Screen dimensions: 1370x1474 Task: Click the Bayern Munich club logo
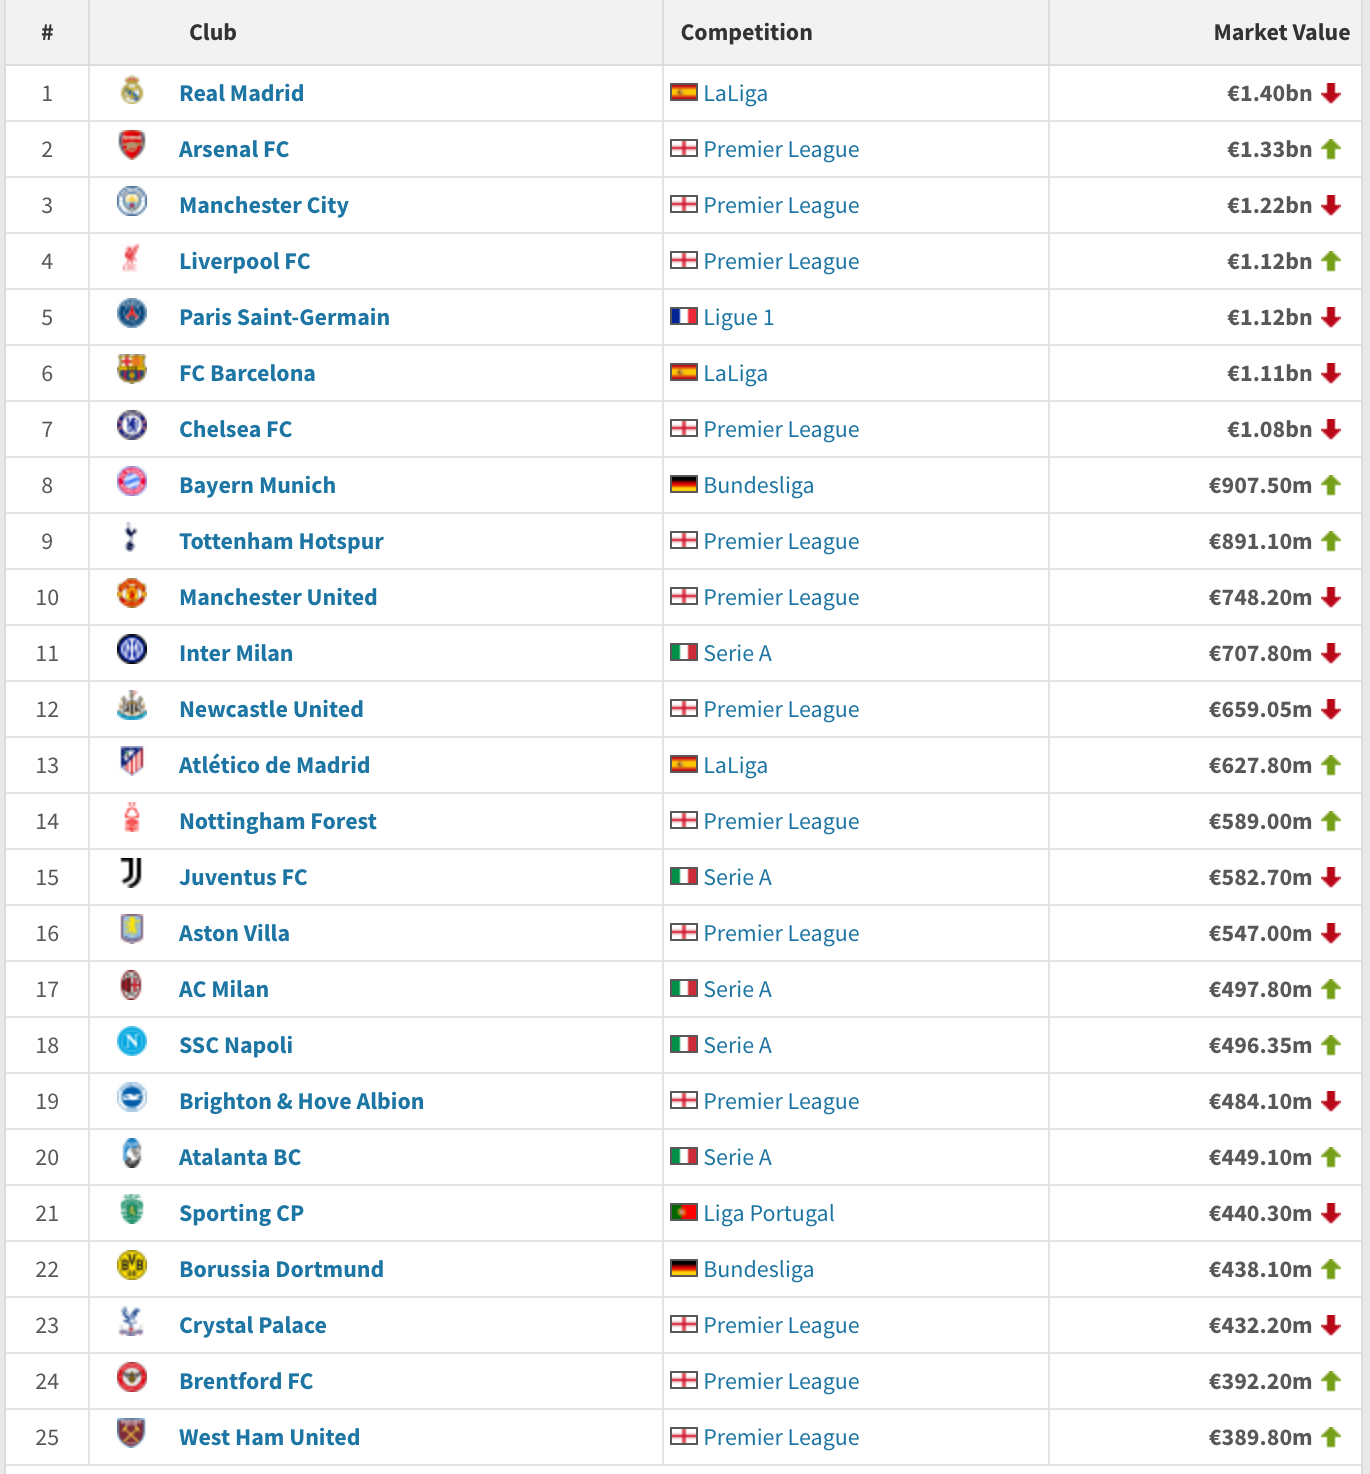coord(132,483)
